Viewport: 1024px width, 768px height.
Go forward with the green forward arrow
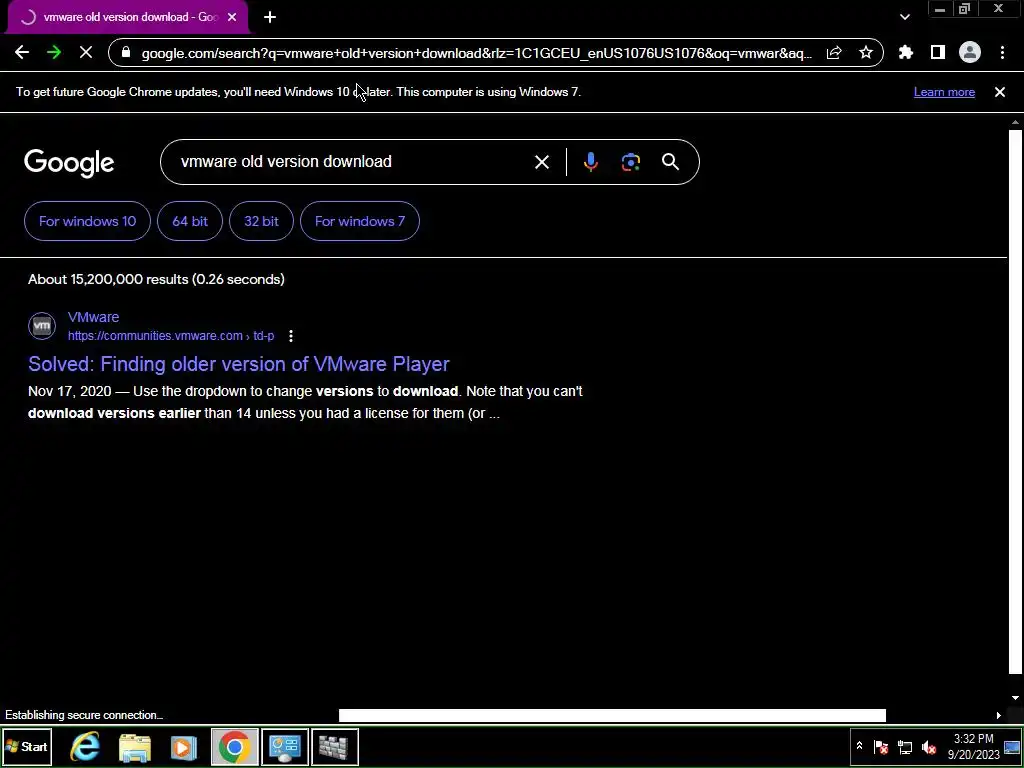point(54,53)
